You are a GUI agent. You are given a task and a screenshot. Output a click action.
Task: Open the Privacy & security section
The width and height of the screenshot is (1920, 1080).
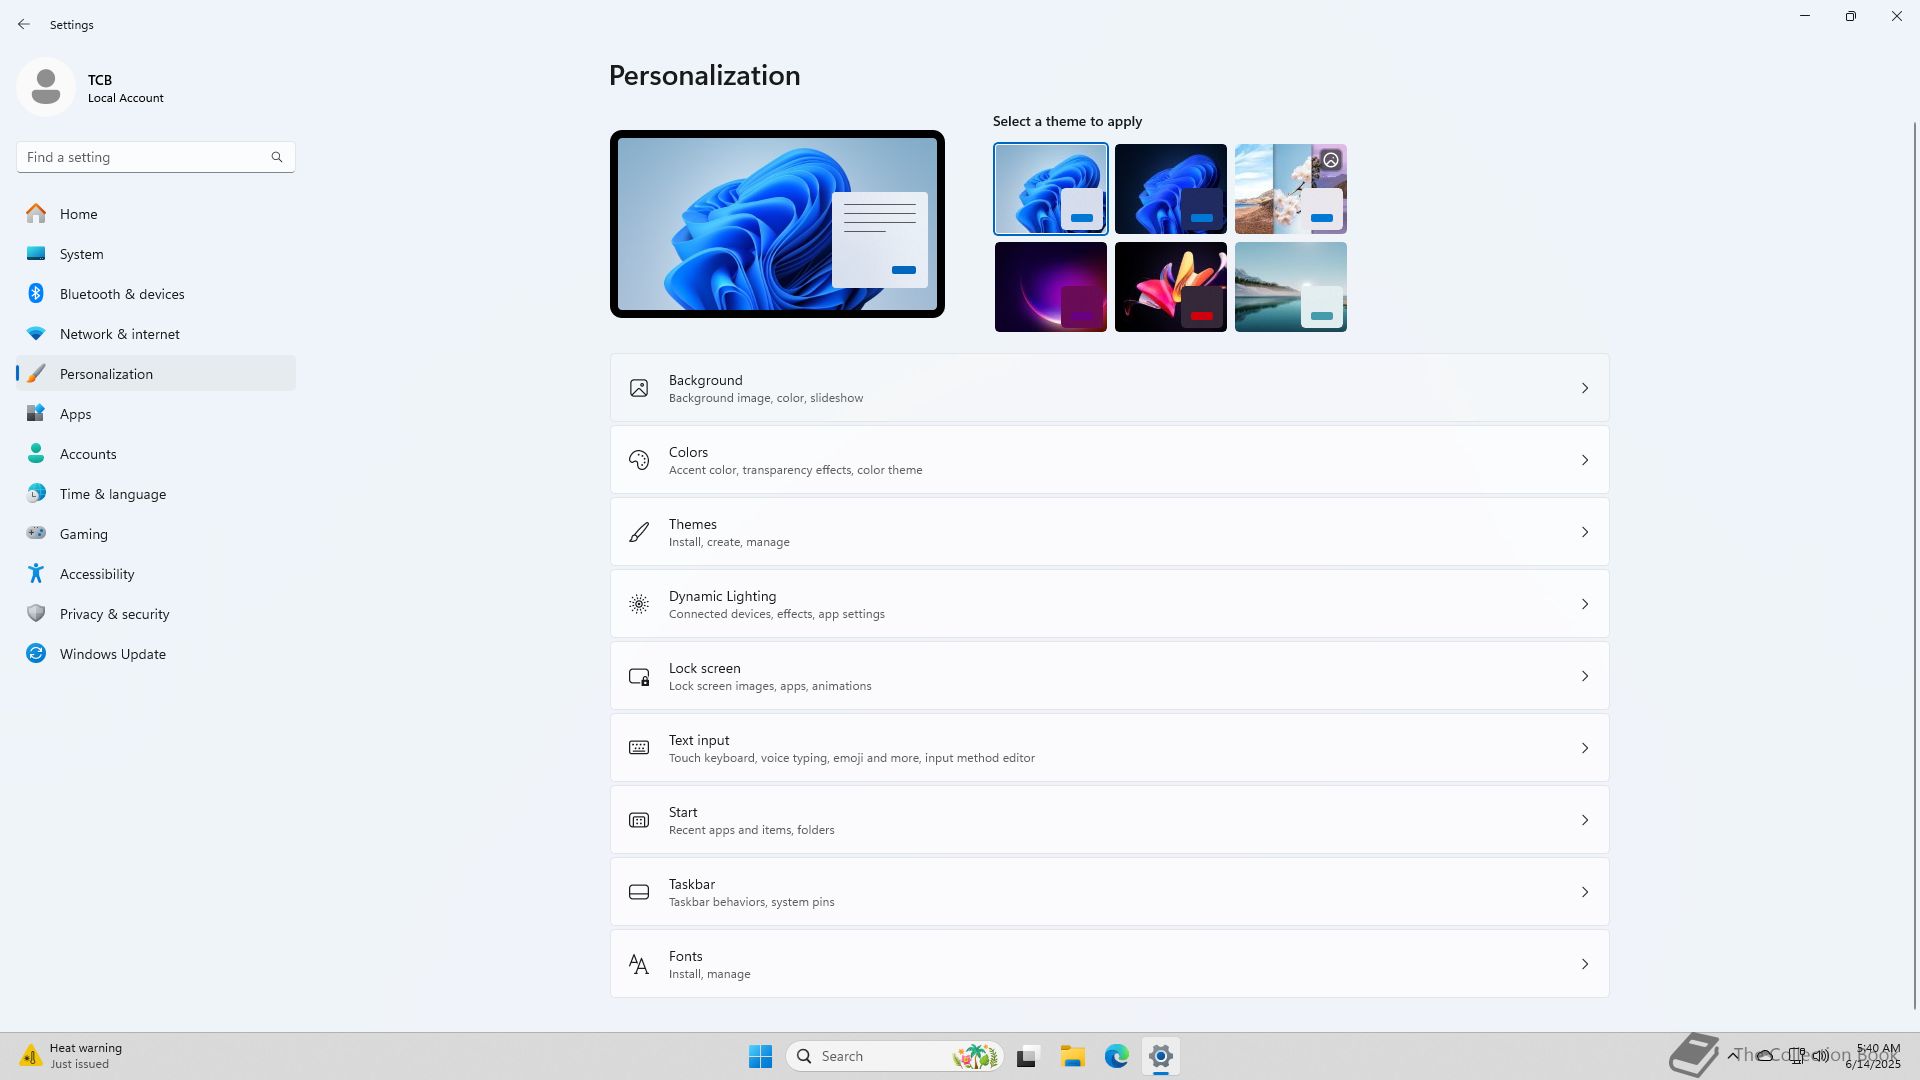[114, 614]
